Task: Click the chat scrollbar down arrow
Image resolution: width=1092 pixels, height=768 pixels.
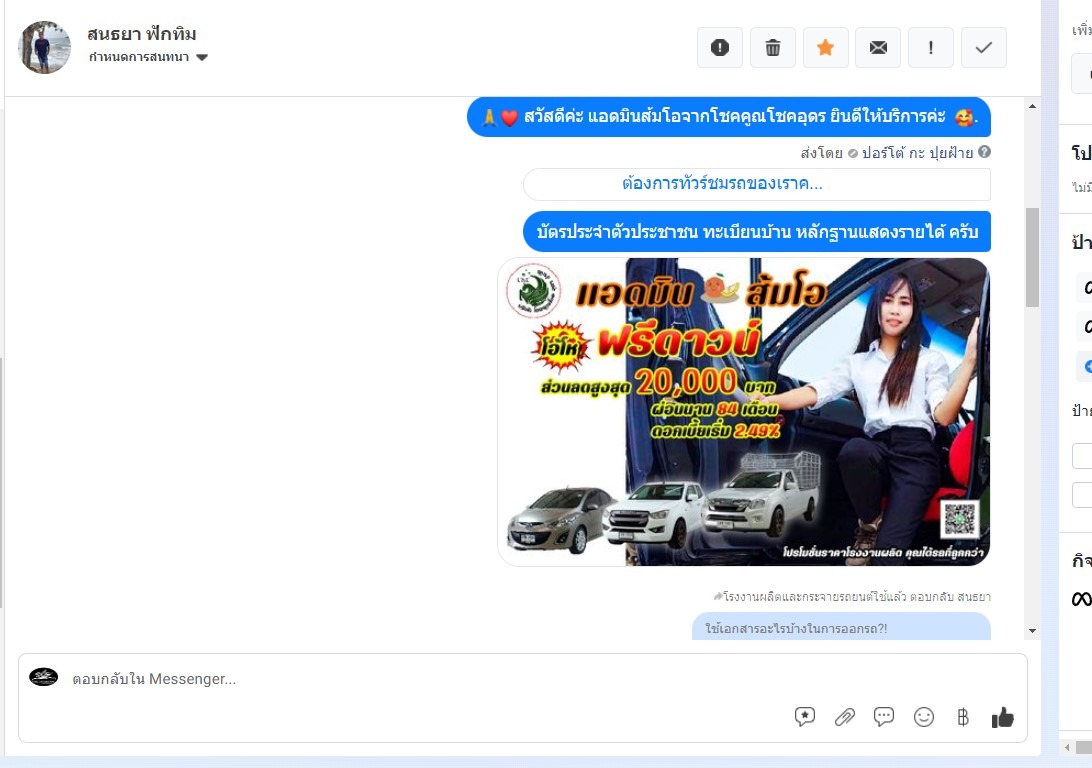Action: [1032, 631]
